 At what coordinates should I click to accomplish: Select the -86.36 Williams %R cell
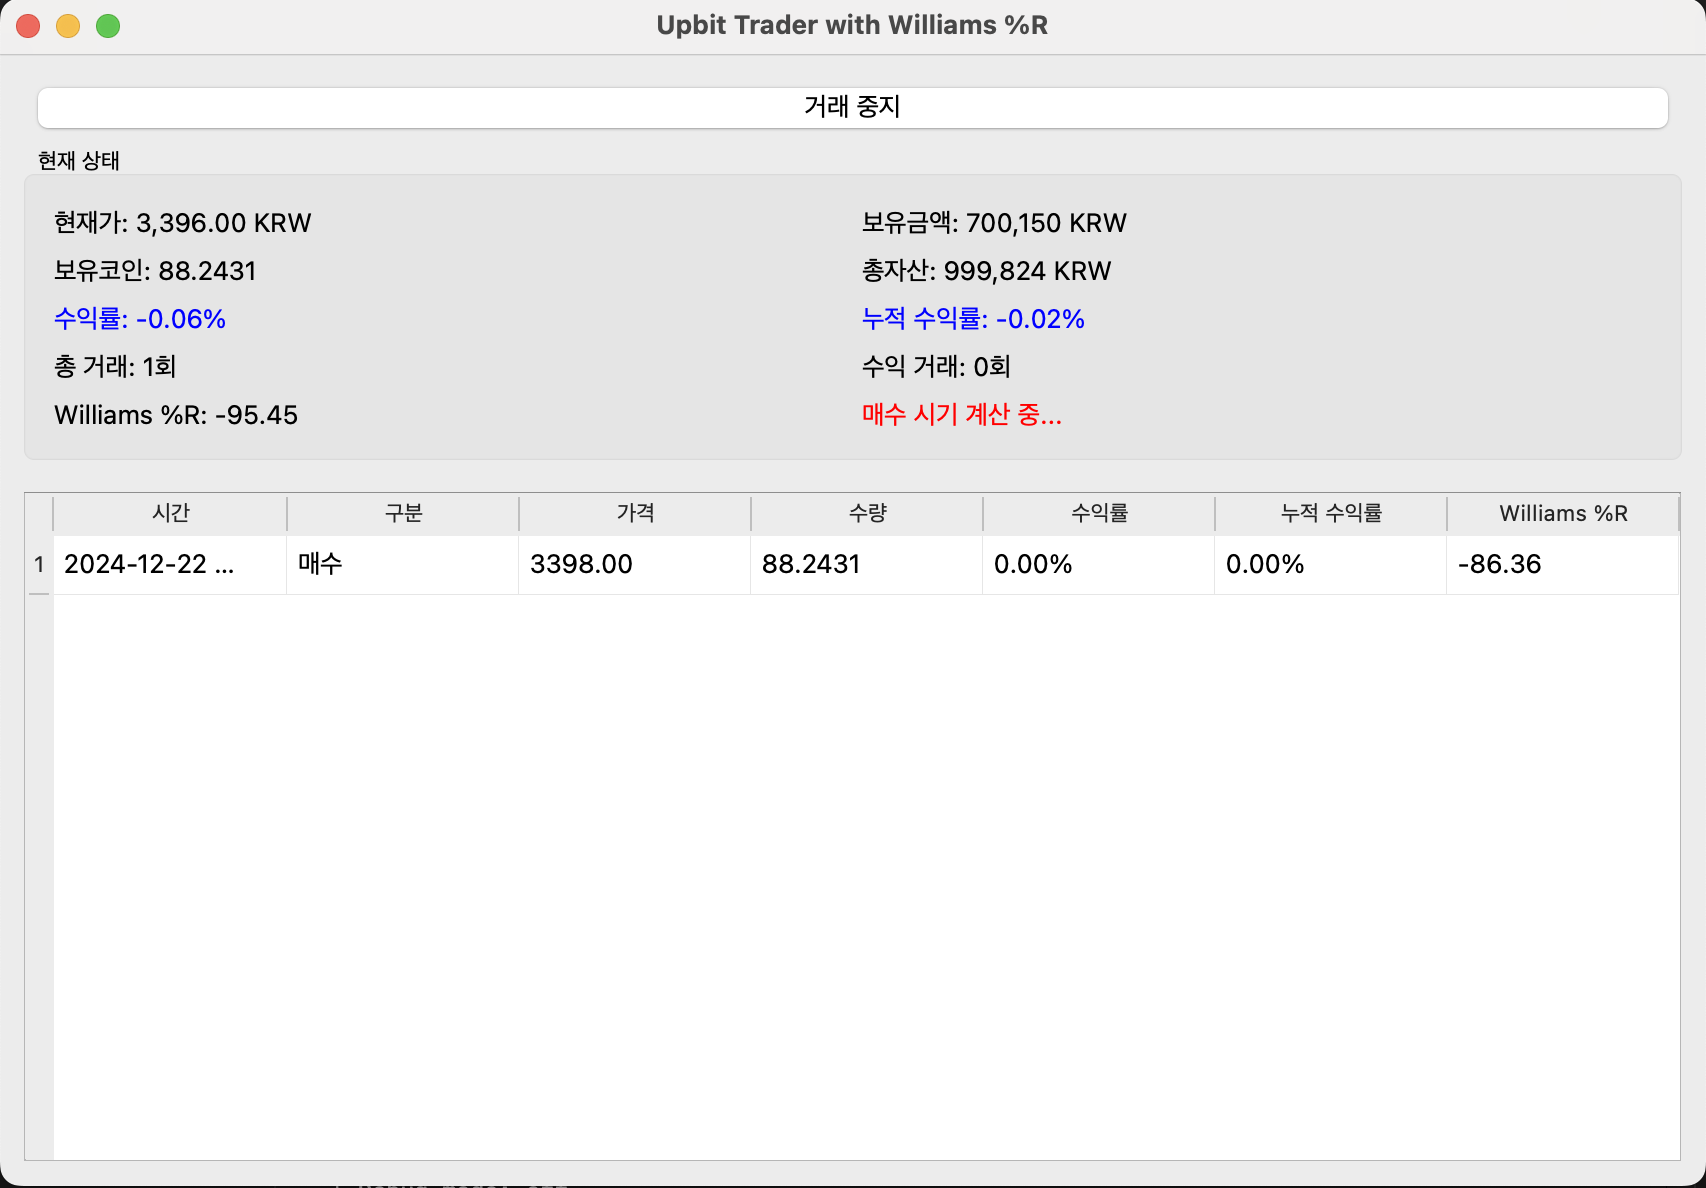1563,564
